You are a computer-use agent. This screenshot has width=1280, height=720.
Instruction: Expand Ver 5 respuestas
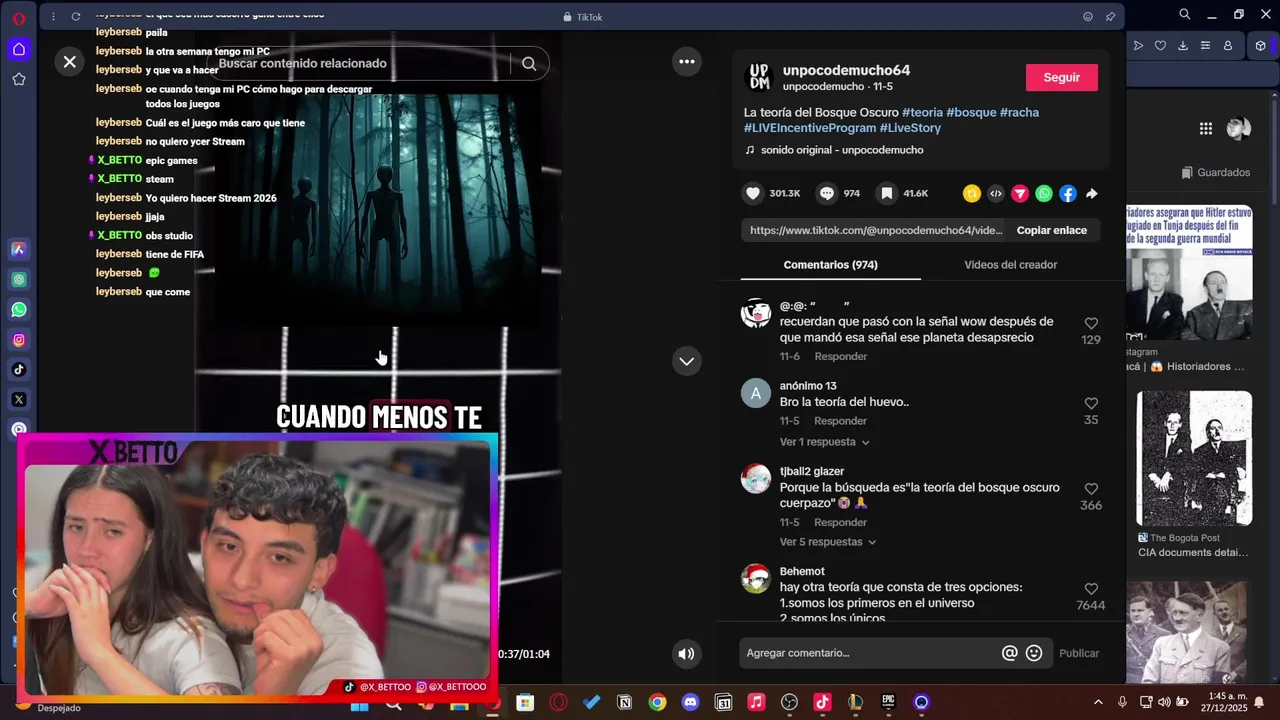(x=828, y=542)
